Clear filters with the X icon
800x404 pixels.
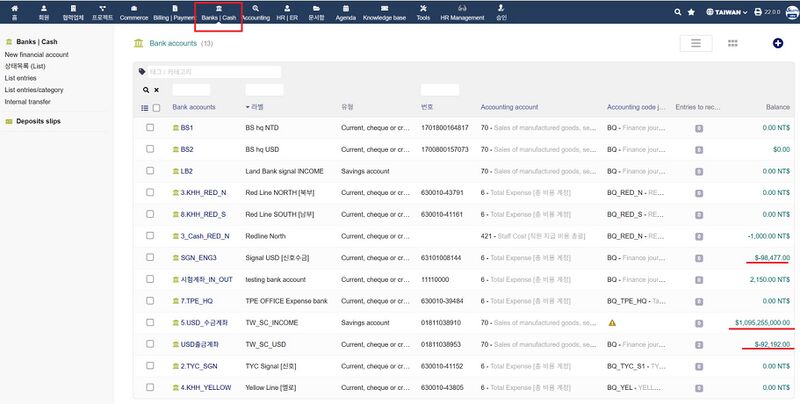[156, 90]
